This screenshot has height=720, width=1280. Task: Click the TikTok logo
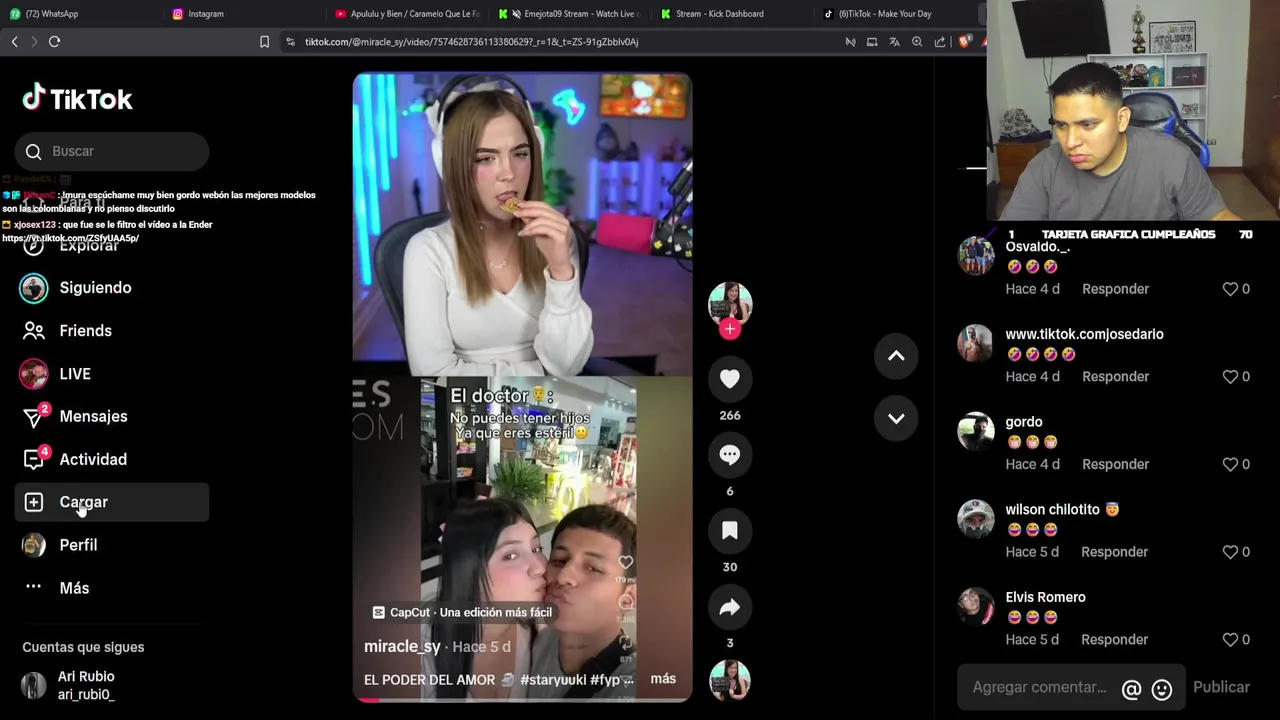(x=77, y=98)
